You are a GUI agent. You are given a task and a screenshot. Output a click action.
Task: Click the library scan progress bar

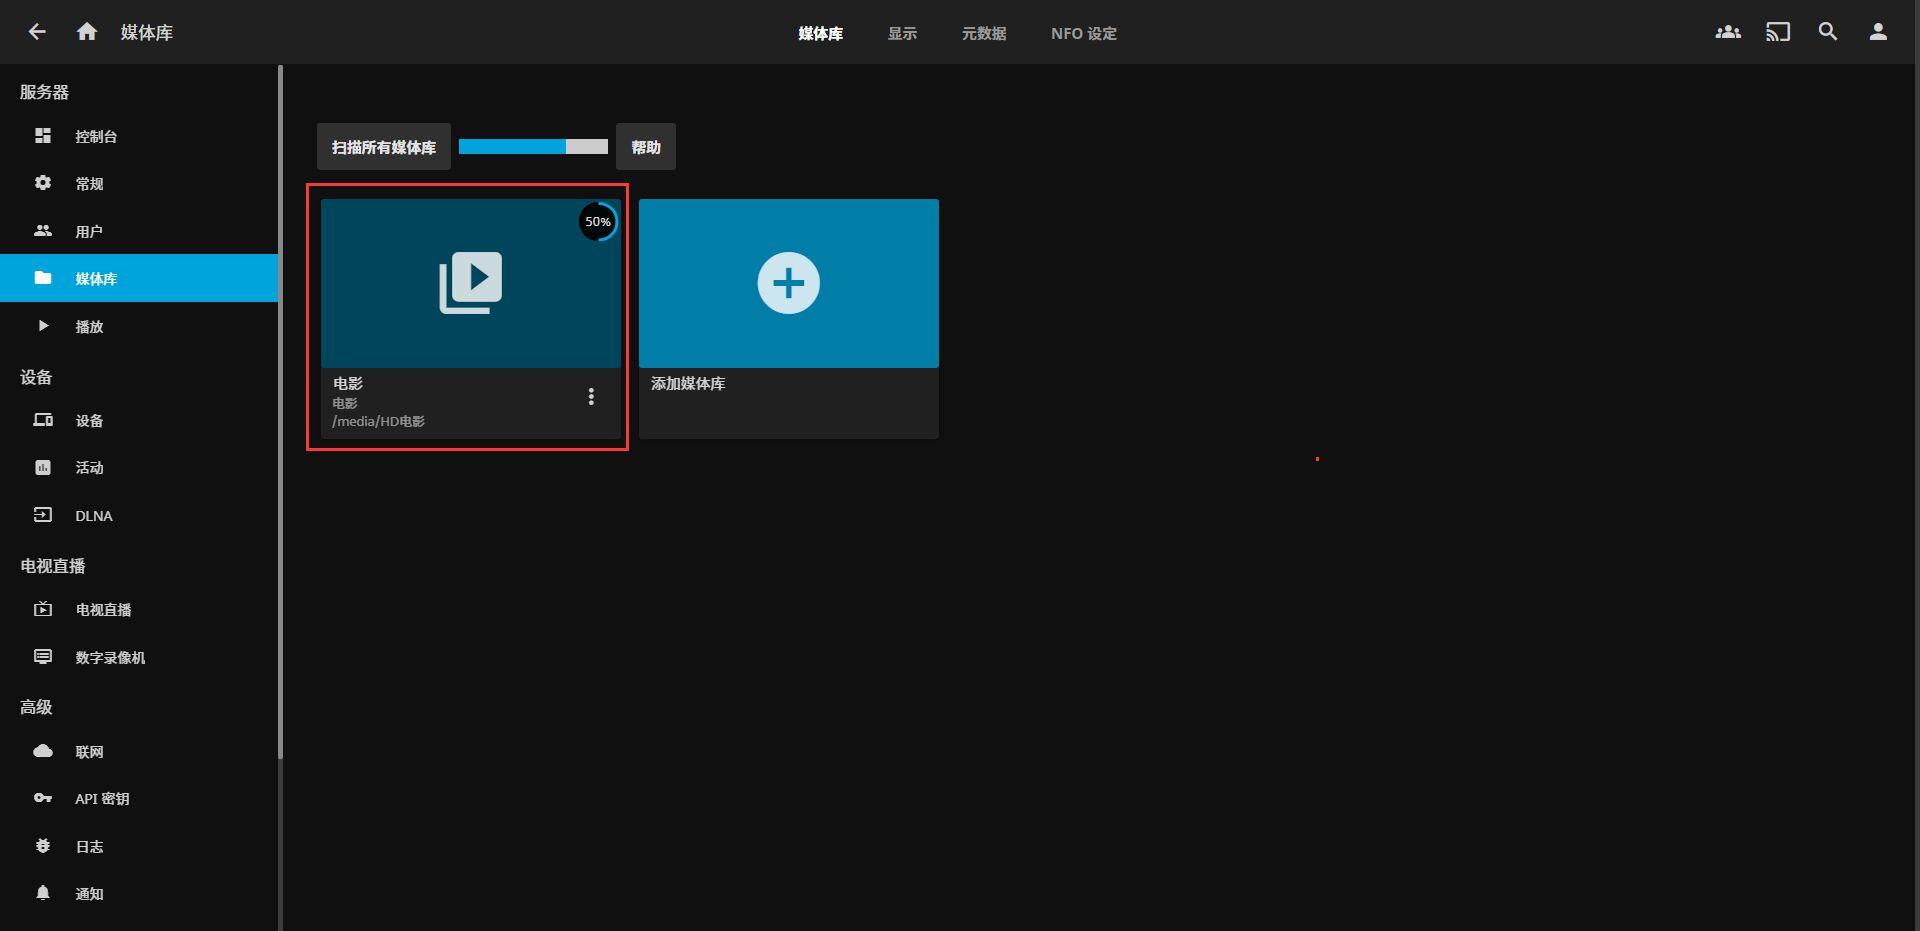pos(533,147)
